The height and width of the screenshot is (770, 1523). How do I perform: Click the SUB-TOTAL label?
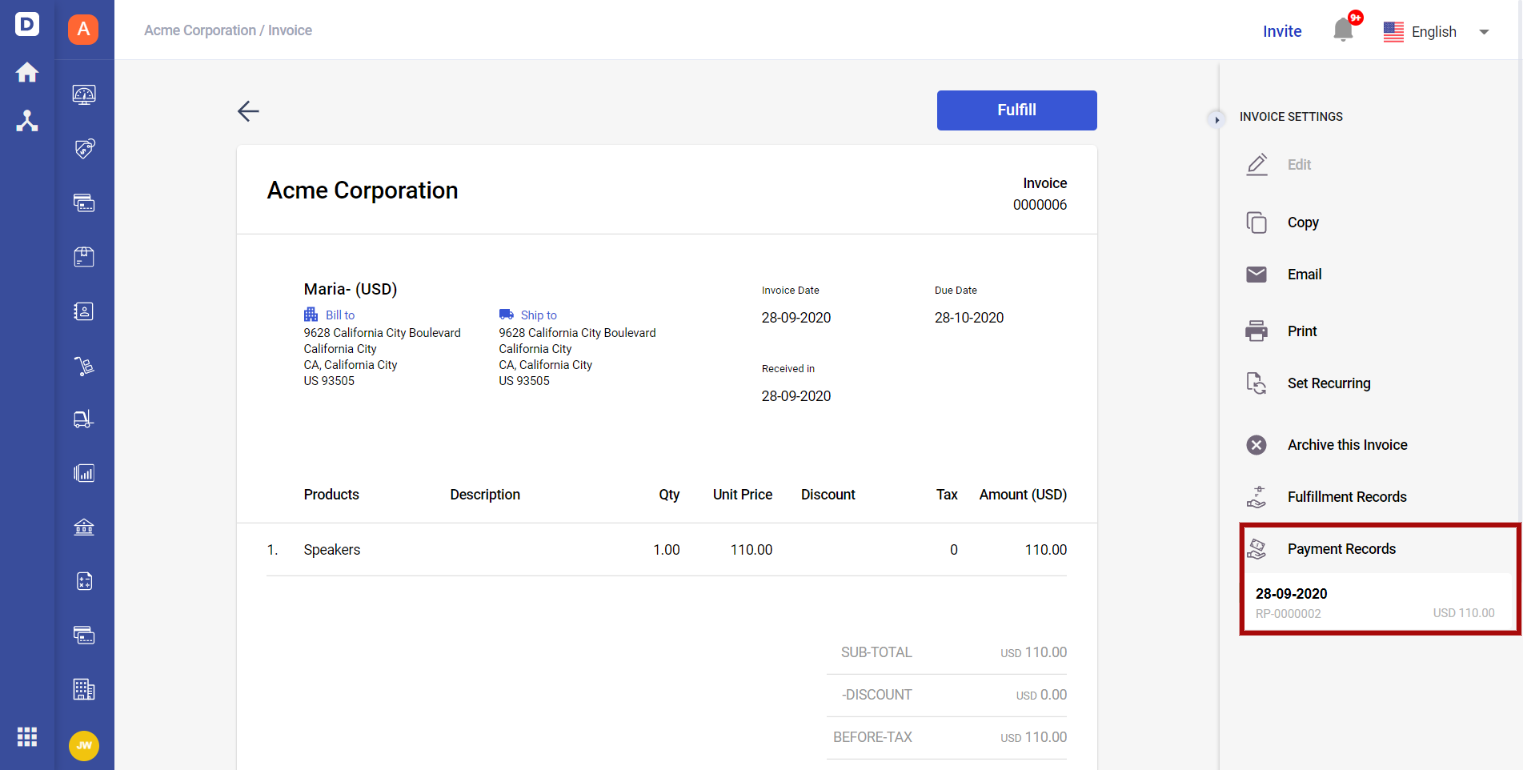[x=876, y=652]
